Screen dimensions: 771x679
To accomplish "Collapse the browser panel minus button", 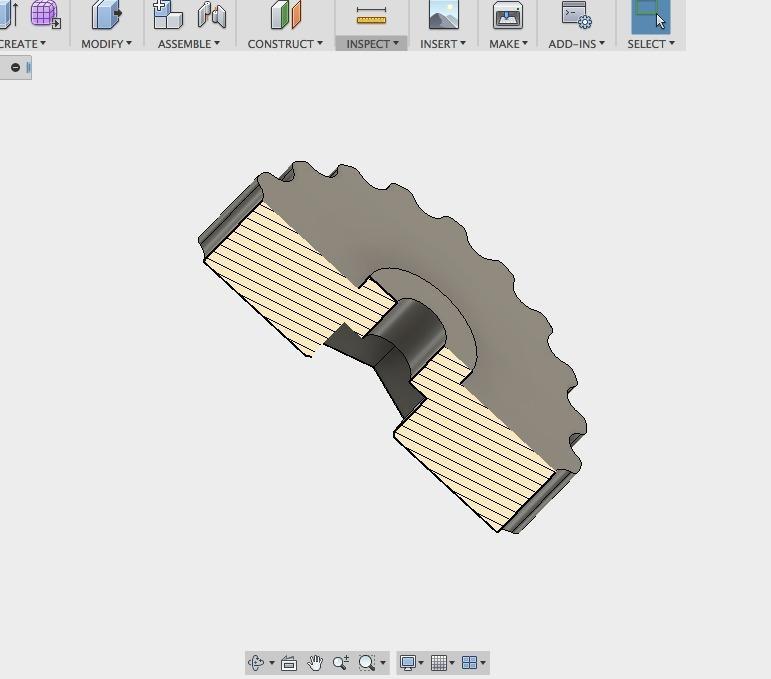I will tap(15, 67).
